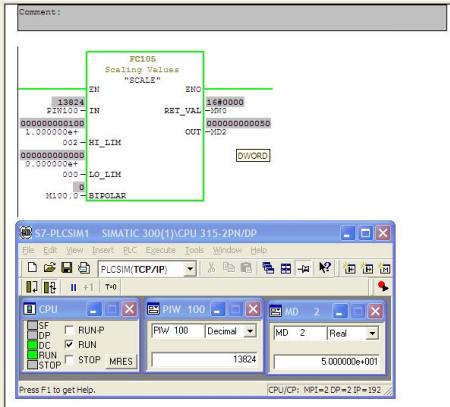Click the "SCALE" block name
450x407 pixels.
point(142,80)
